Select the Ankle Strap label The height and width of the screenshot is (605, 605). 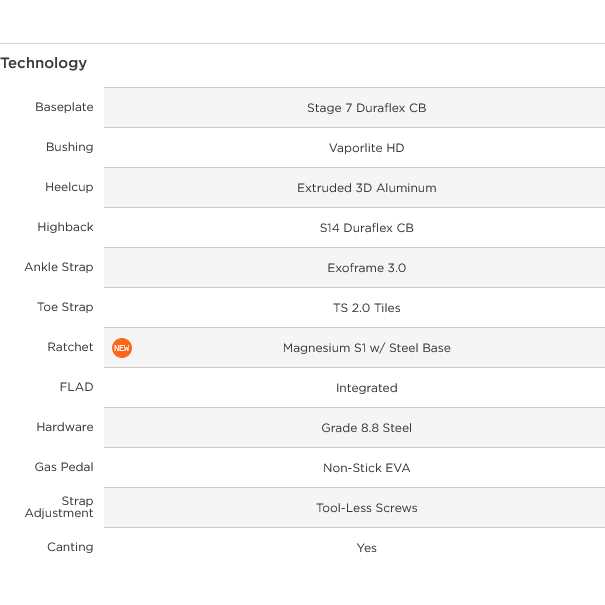[59, 267]
